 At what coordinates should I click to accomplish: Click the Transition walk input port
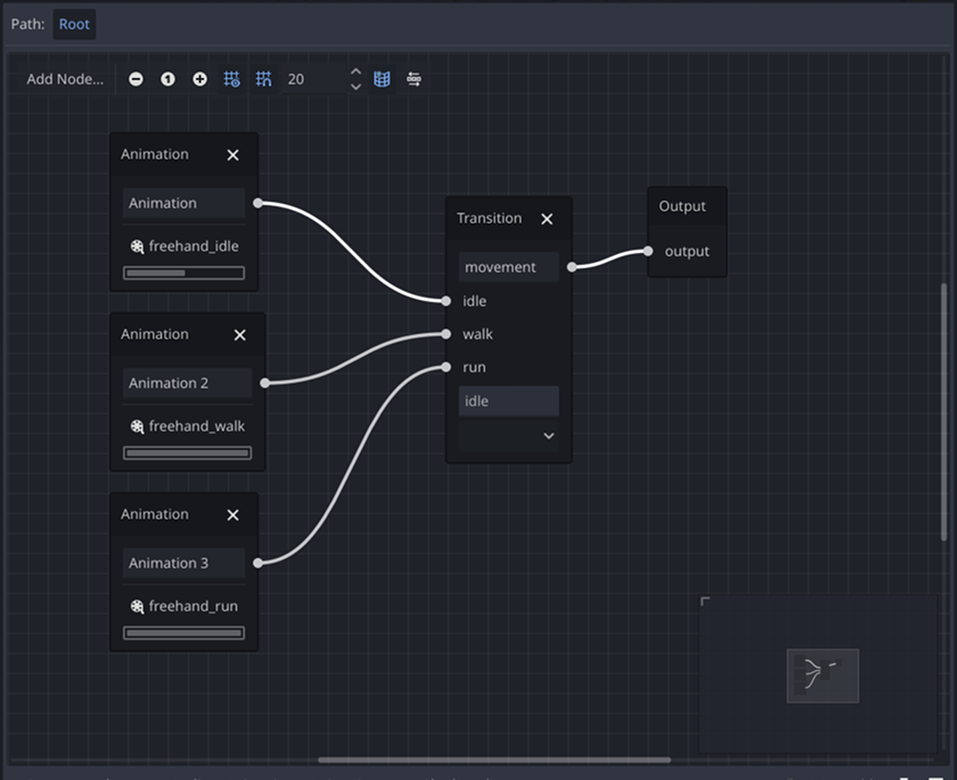pyautogui.click(x=446, y=334)
